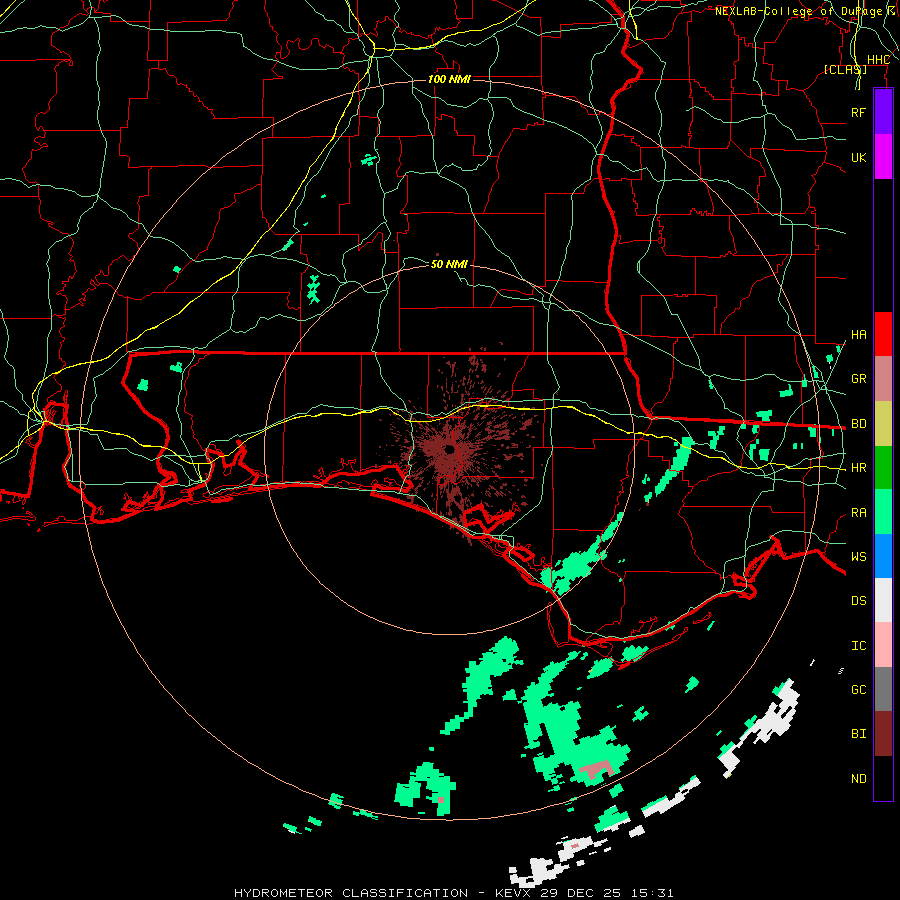The width and height of the screenshot is (900, 900).
Task: Click the purple RF legend color swatch
Action: coord(883,112)
